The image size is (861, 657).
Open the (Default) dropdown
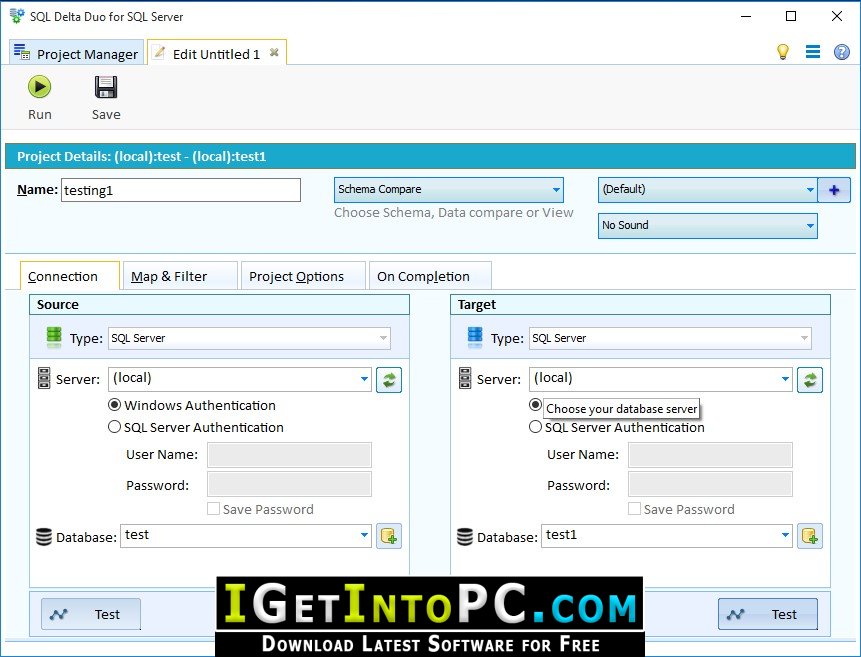click(707, 190)
